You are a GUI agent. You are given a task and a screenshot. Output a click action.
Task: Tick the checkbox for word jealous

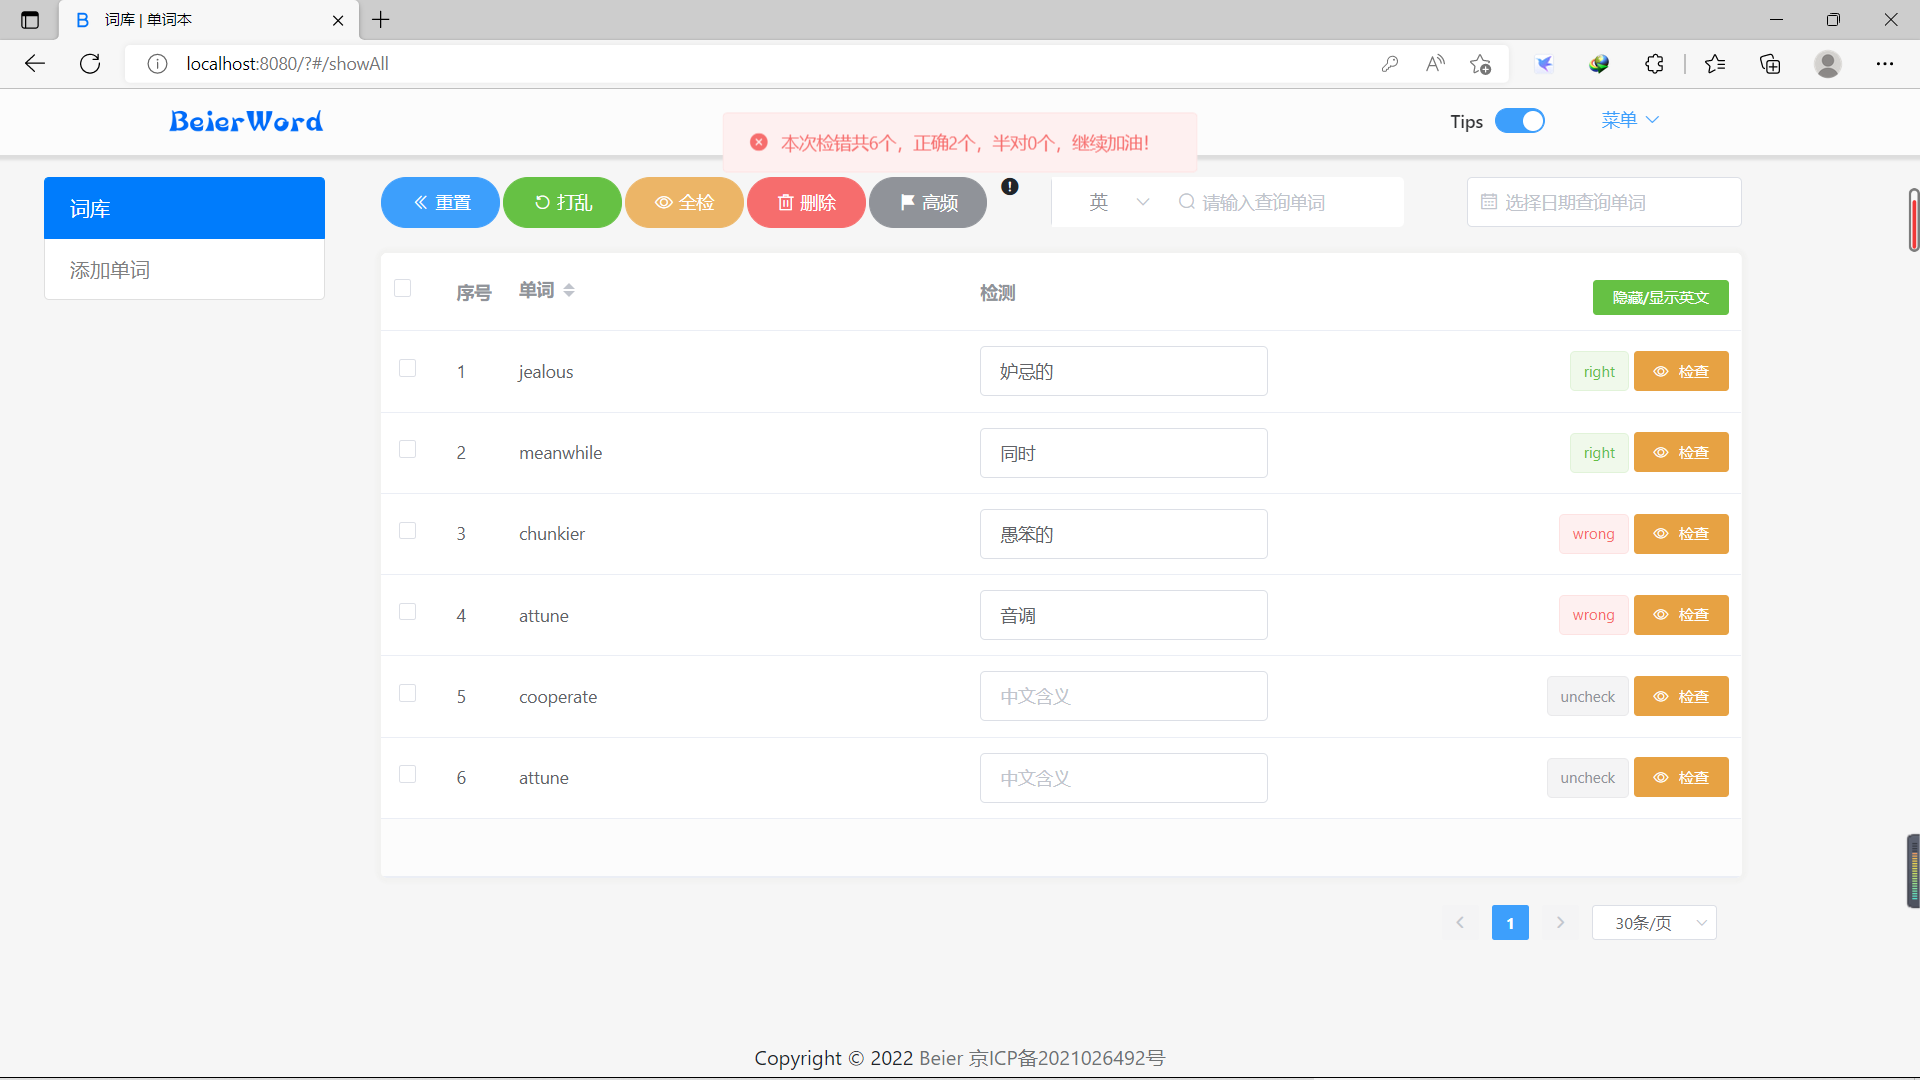pos(407,368)
